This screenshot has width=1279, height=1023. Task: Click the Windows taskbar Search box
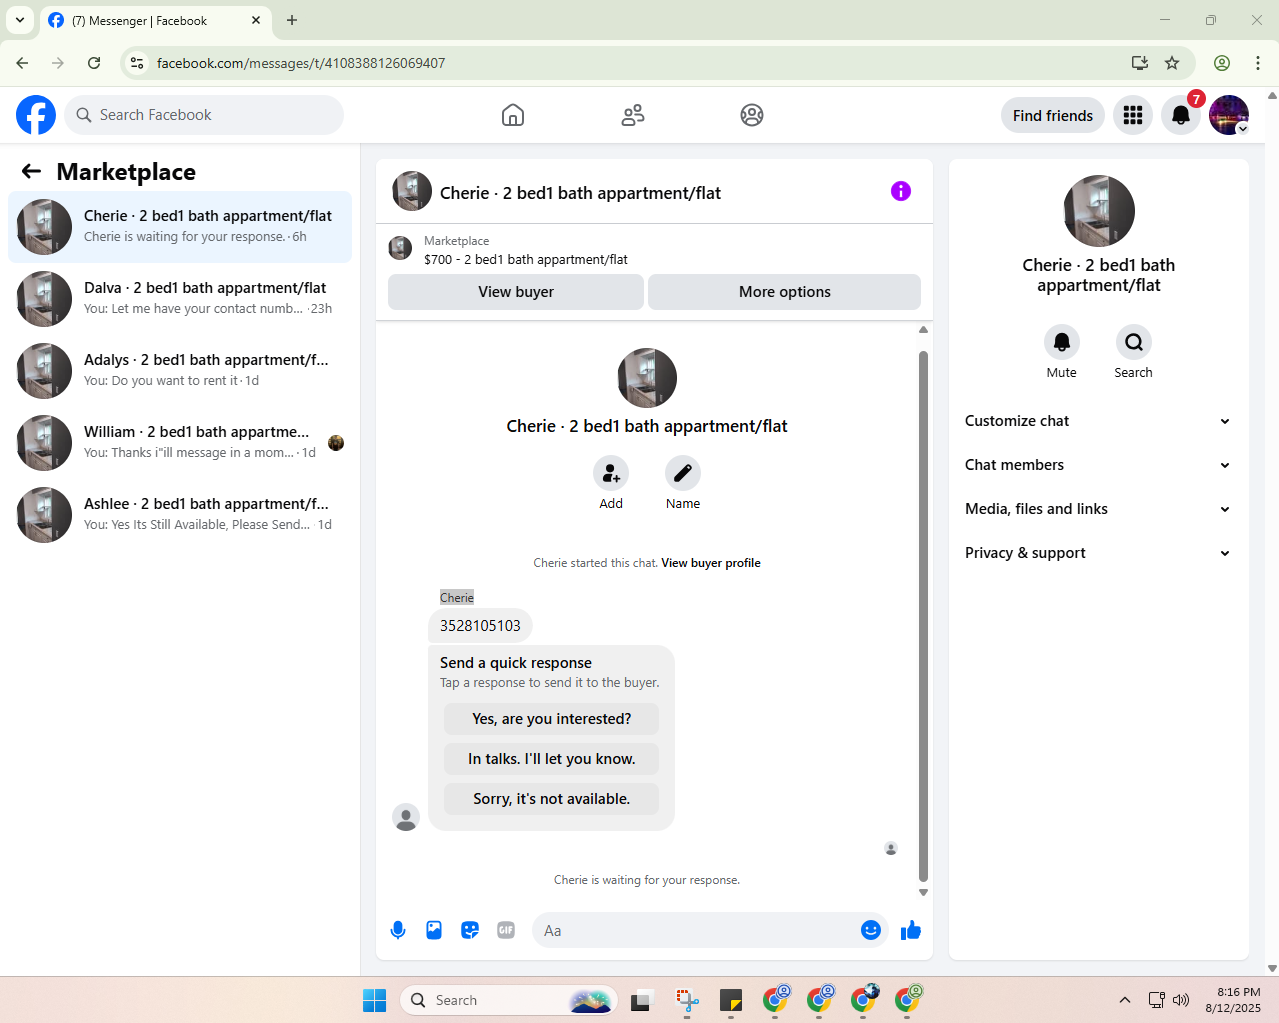pyautogui.click(x=509, y=1000)
